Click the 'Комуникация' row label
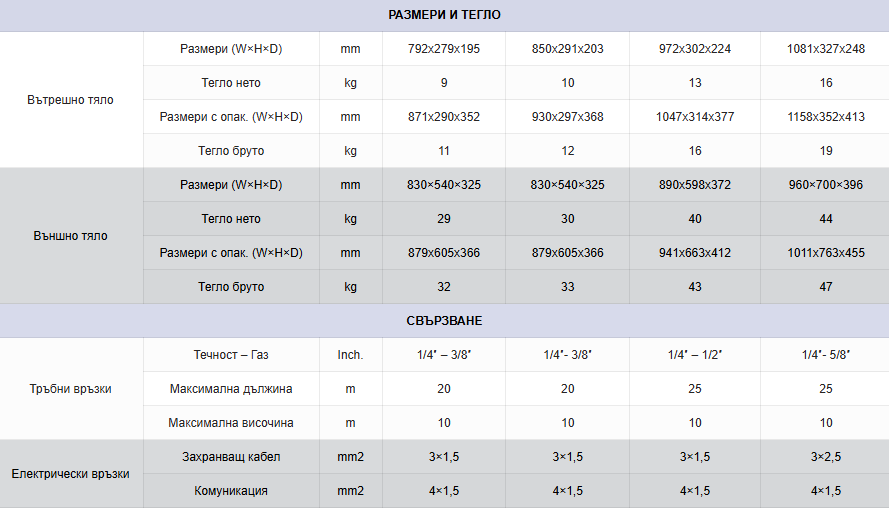The width and height of the screenshot is (889, 508). [x=231, y=491]
